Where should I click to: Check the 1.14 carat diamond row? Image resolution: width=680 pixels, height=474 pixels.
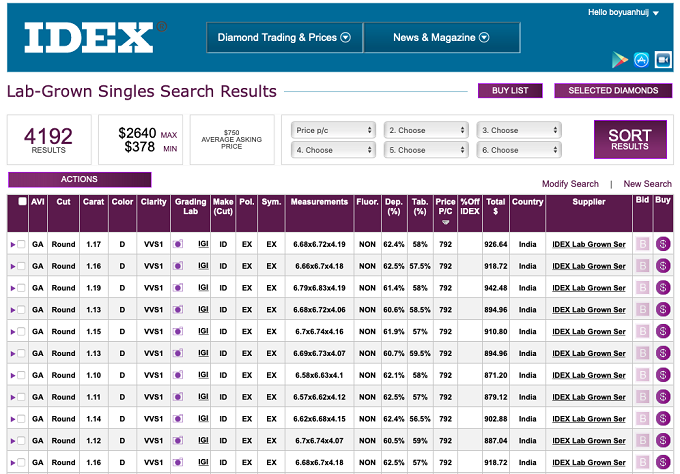tap(21, 419)
